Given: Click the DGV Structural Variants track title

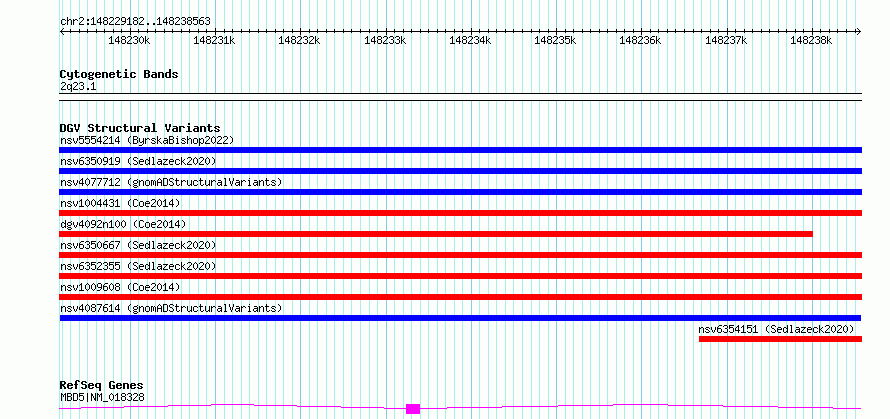Looking at the screenshot, I should click(140, 128).
